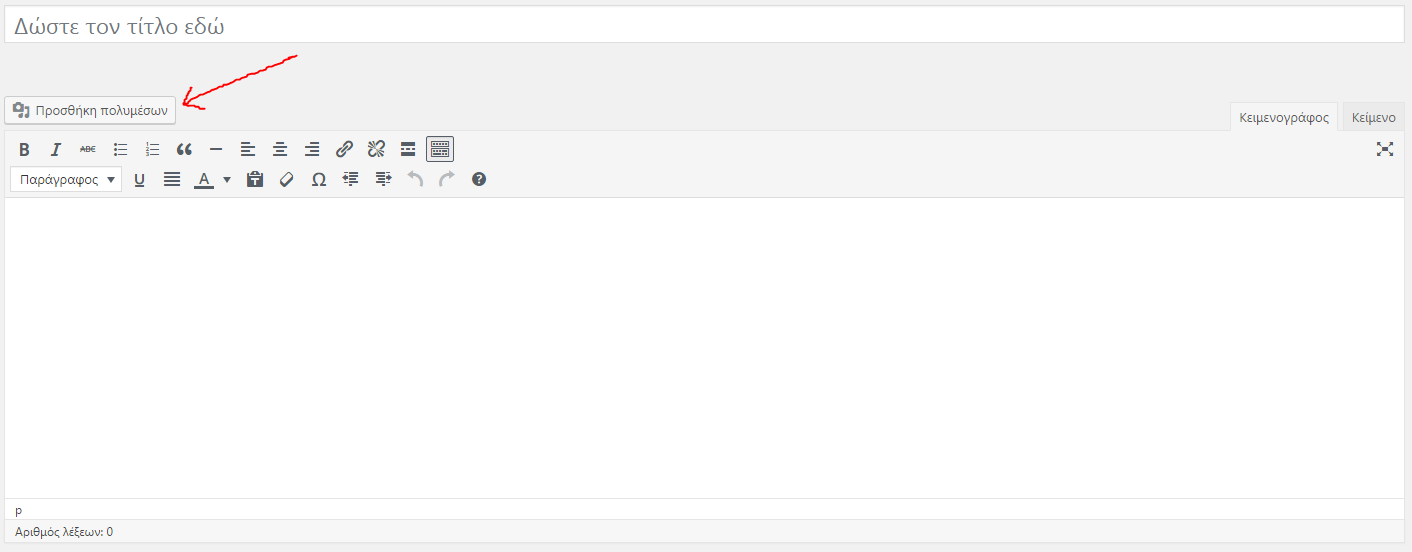Insert a bulleted list
Screen dimensions: 1412x552
120,150
